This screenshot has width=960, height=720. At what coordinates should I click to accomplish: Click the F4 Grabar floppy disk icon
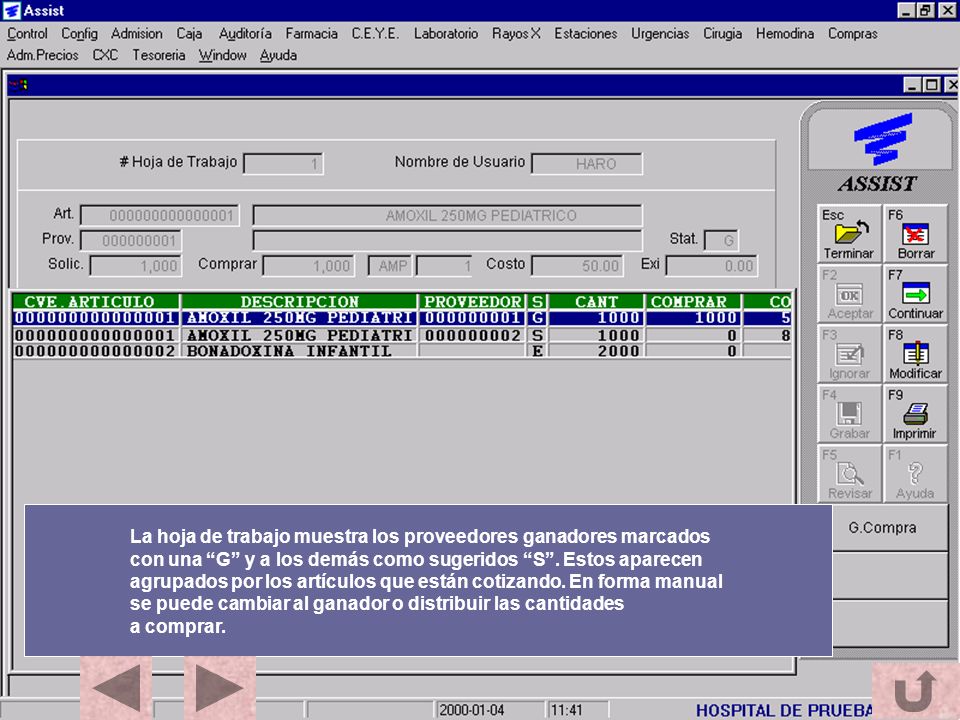[849, 413]
